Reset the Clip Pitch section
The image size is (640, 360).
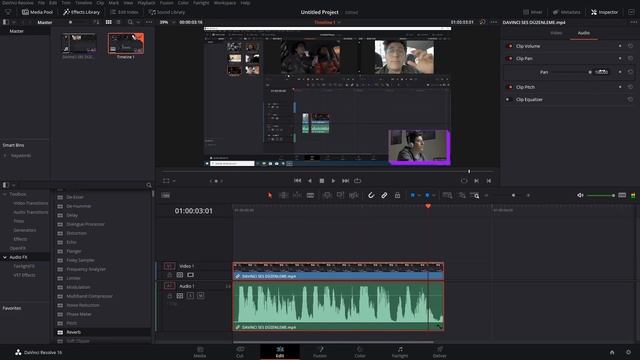(x=630, y=87)
